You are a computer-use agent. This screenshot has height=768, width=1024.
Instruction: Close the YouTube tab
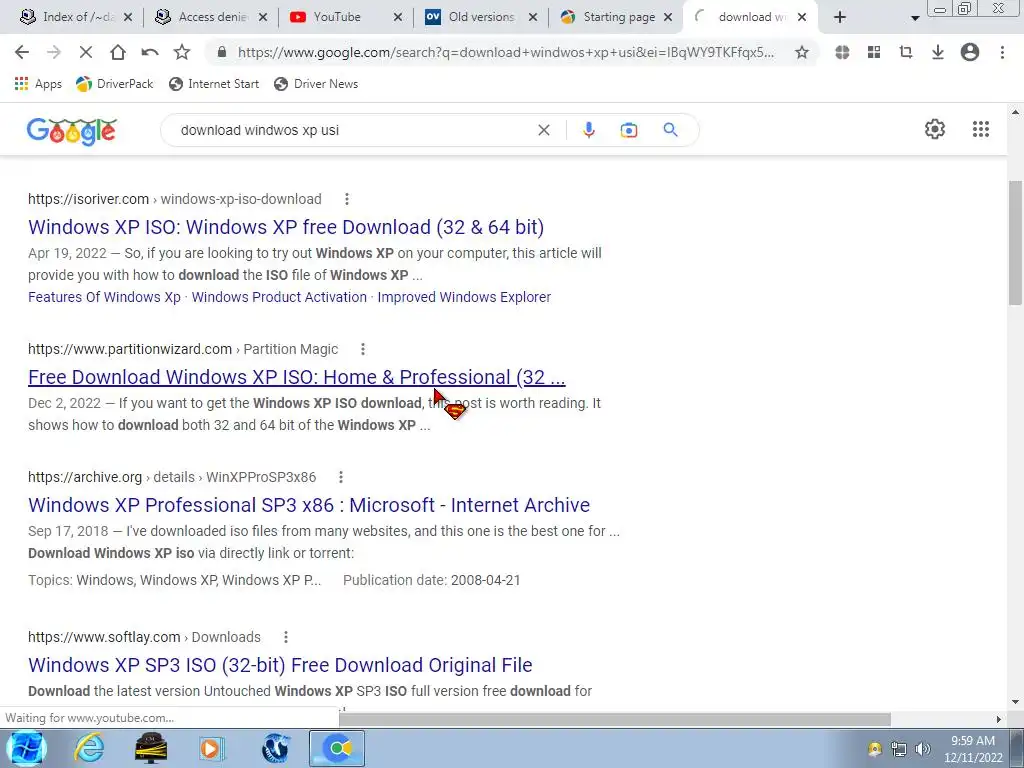pos(398,18)
